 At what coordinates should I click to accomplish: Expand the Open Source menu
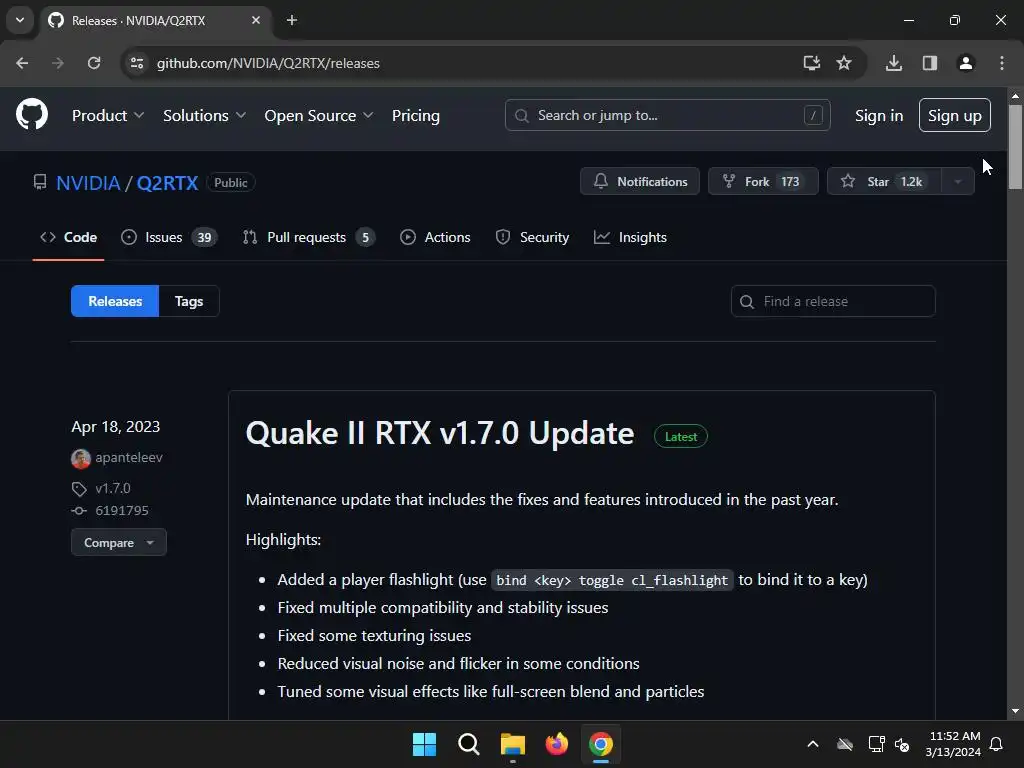[319, 116]
